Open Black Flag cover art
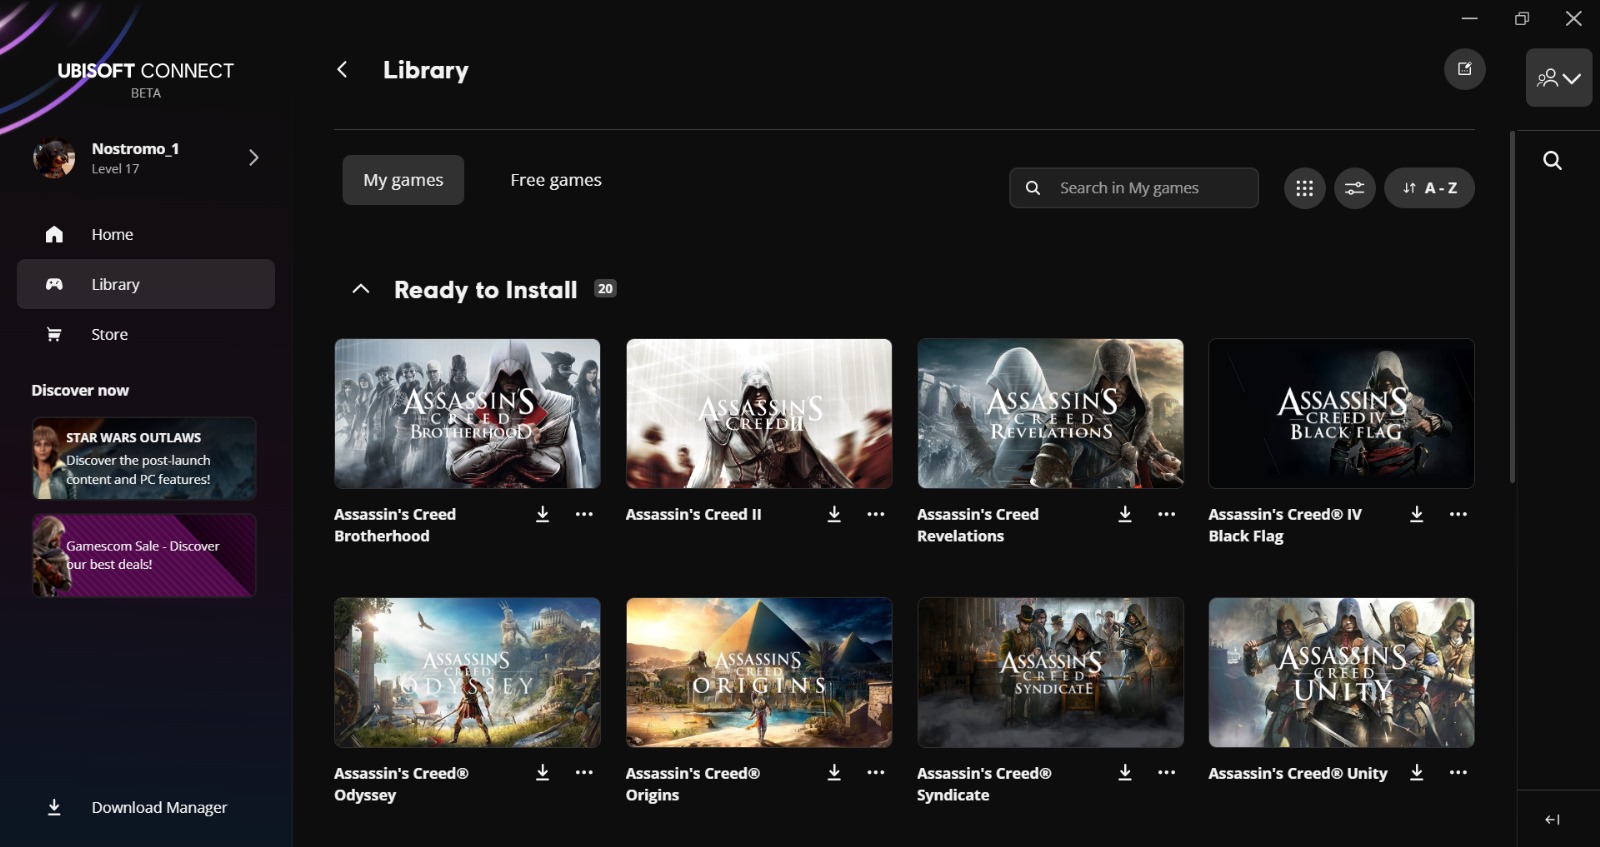 pos(1341,413)
